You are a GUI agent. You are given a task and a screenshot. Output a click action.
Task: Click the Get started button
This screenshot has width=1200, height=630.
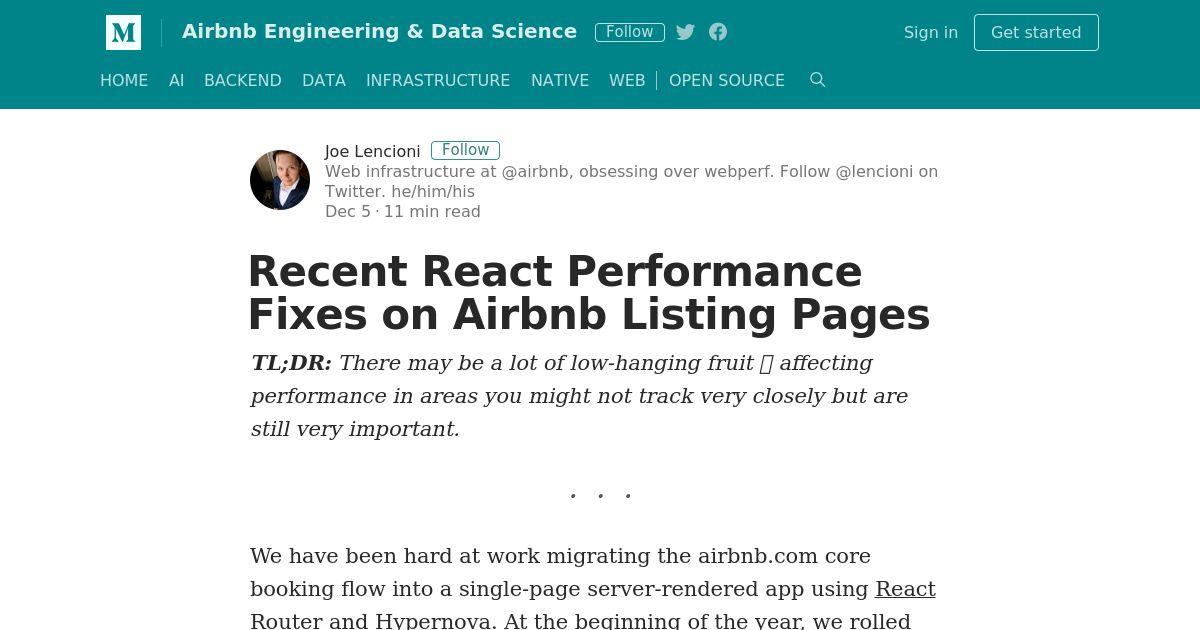click(1036, 32)
